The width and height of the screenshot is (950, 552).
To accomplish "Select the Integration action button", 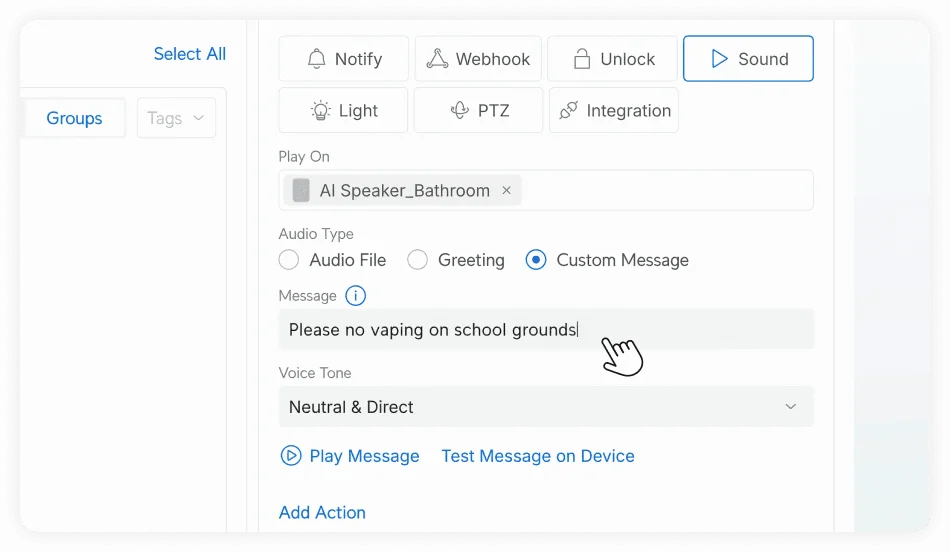I will [x=614, y=110].
